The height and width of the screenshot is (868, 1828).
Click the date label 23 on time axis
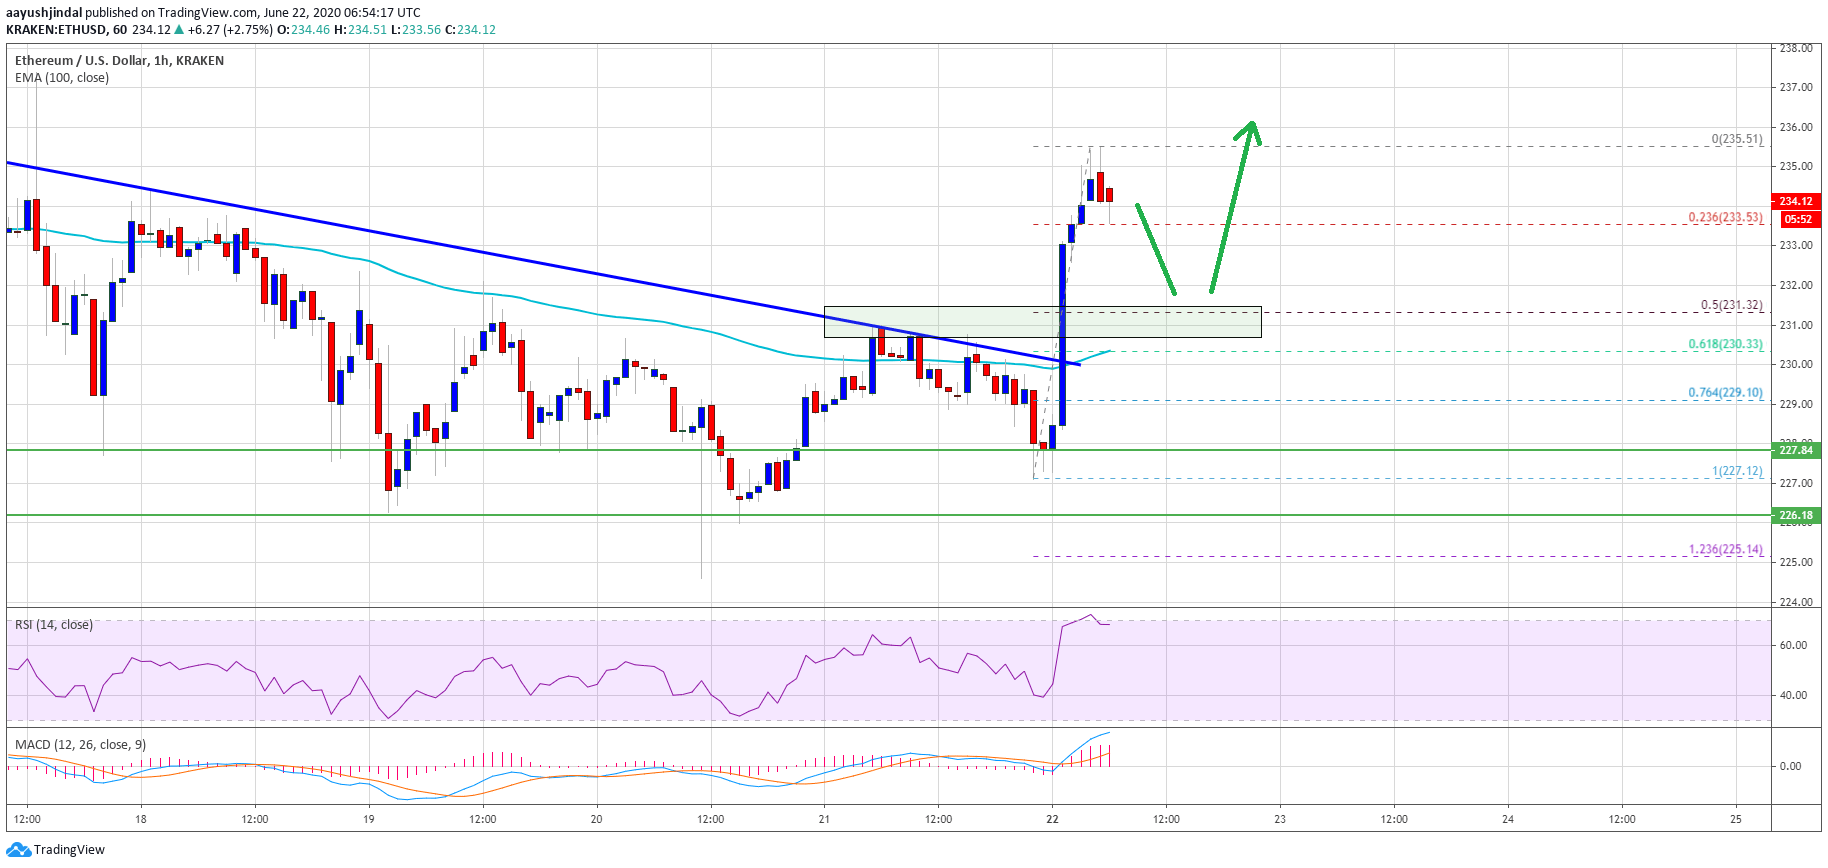(1280, 819)
